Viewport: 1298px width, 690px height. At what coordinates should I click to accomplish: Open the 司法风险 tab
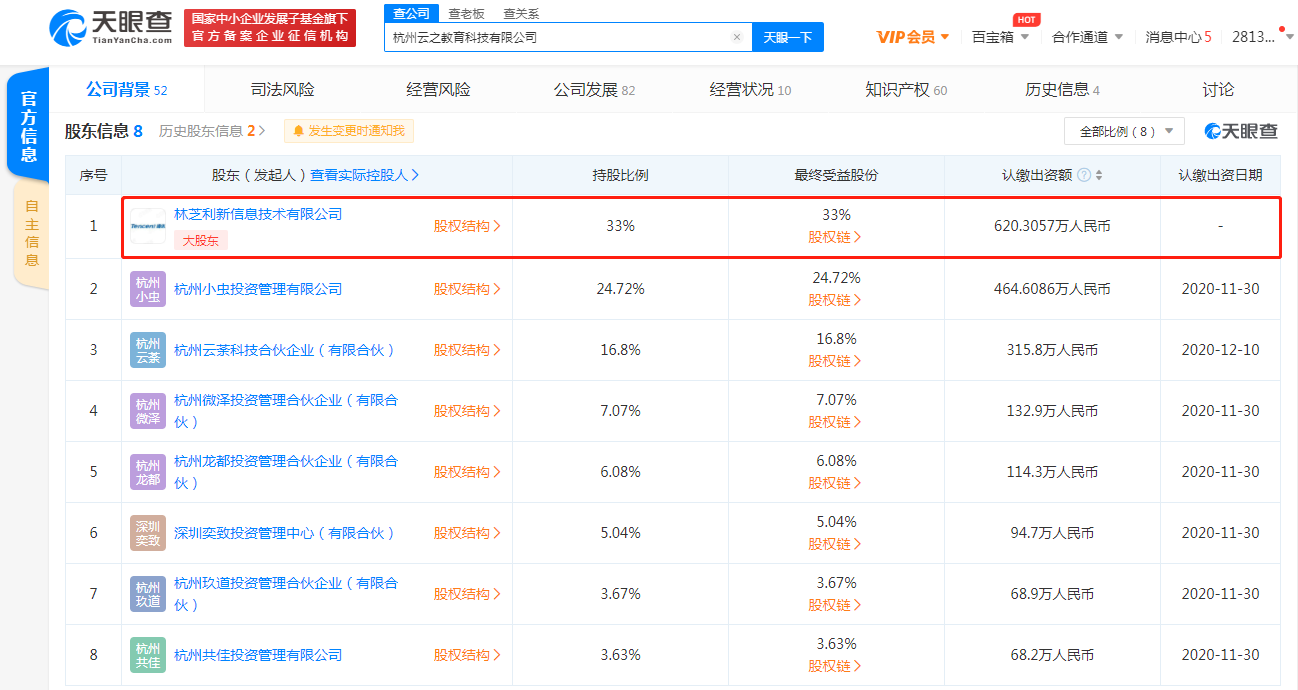point(282,90)
